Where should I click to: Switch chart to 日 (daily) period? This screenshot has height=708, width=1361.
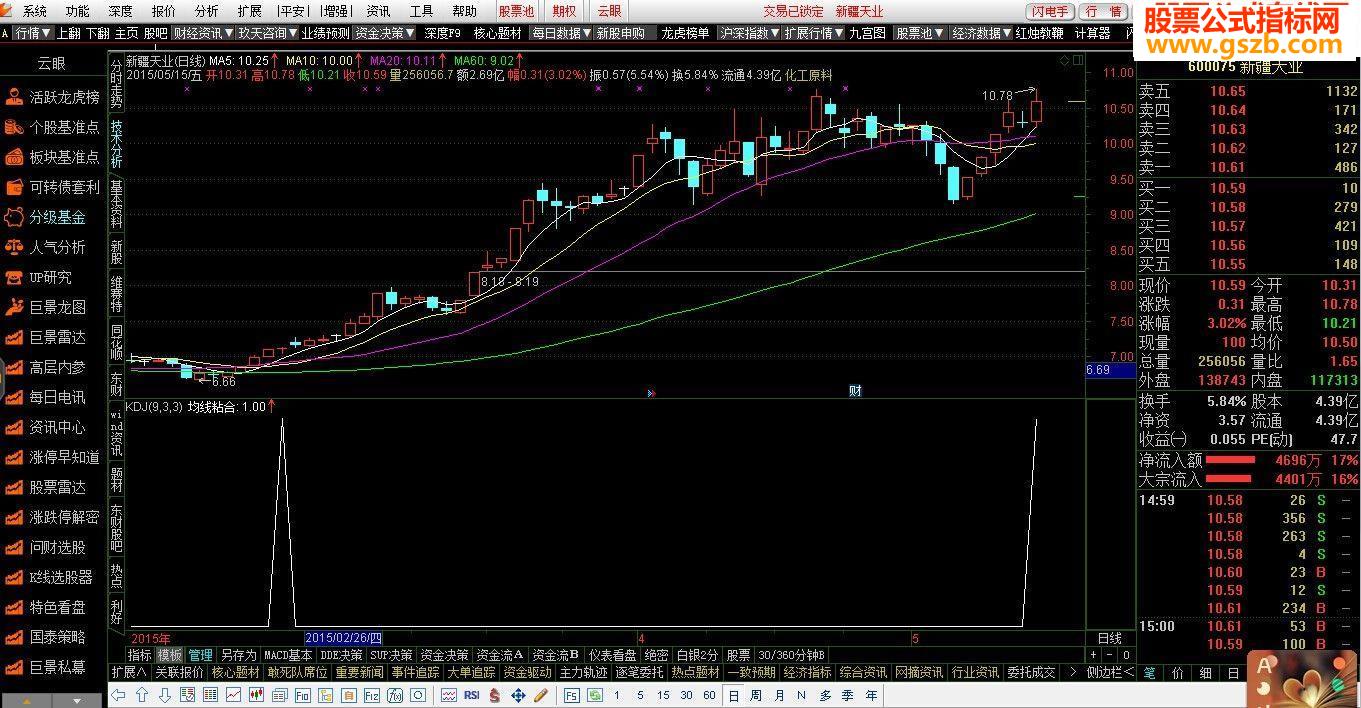[x=733, y=695]
